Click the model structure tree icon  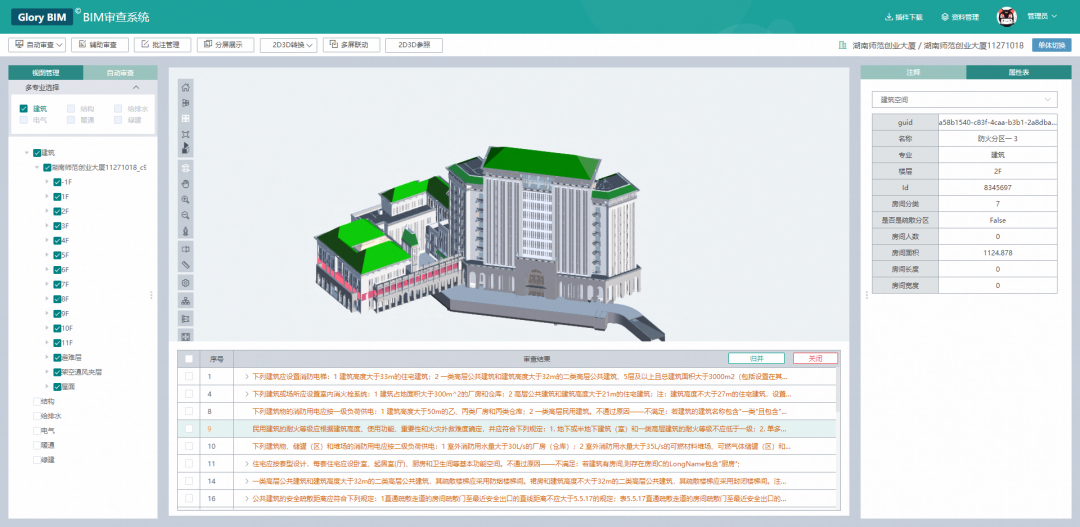pos(186,300)
